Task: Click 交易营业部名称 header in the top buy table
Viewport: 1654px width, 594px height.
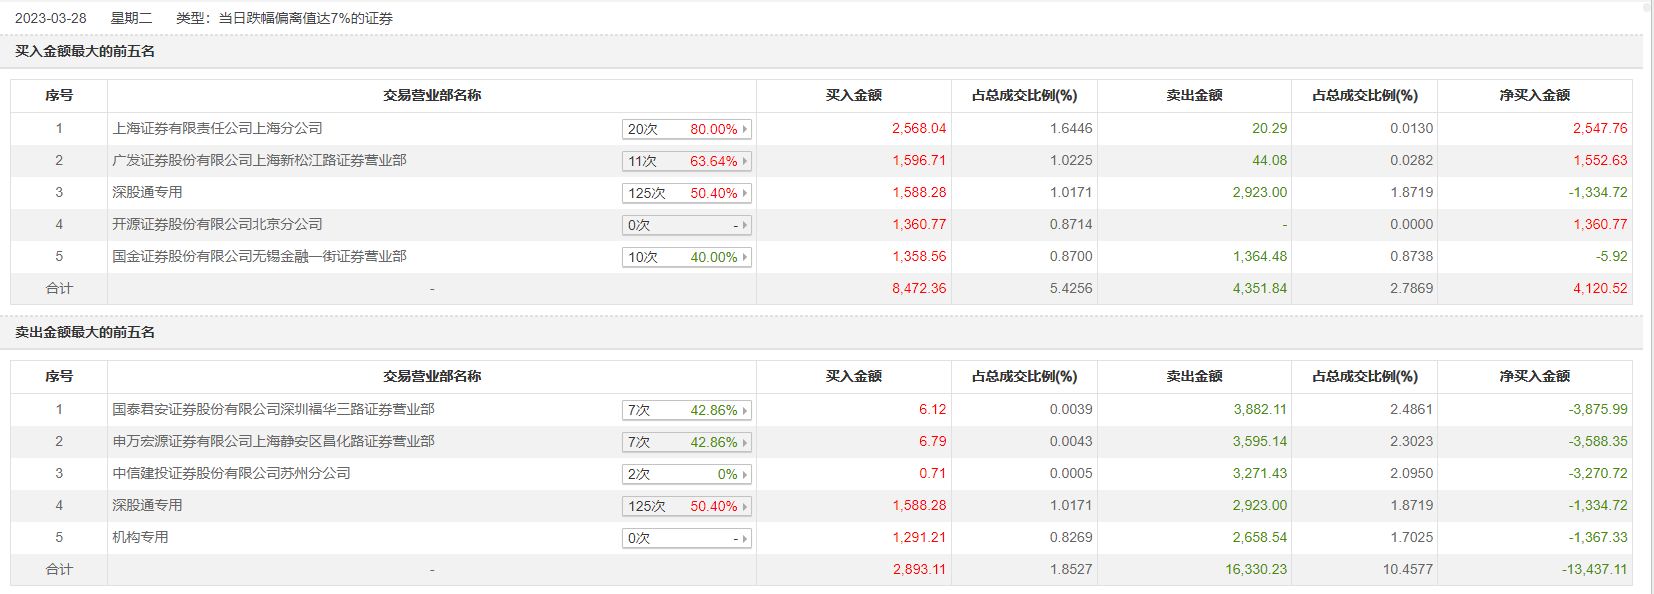Action: tap(432, 95)
